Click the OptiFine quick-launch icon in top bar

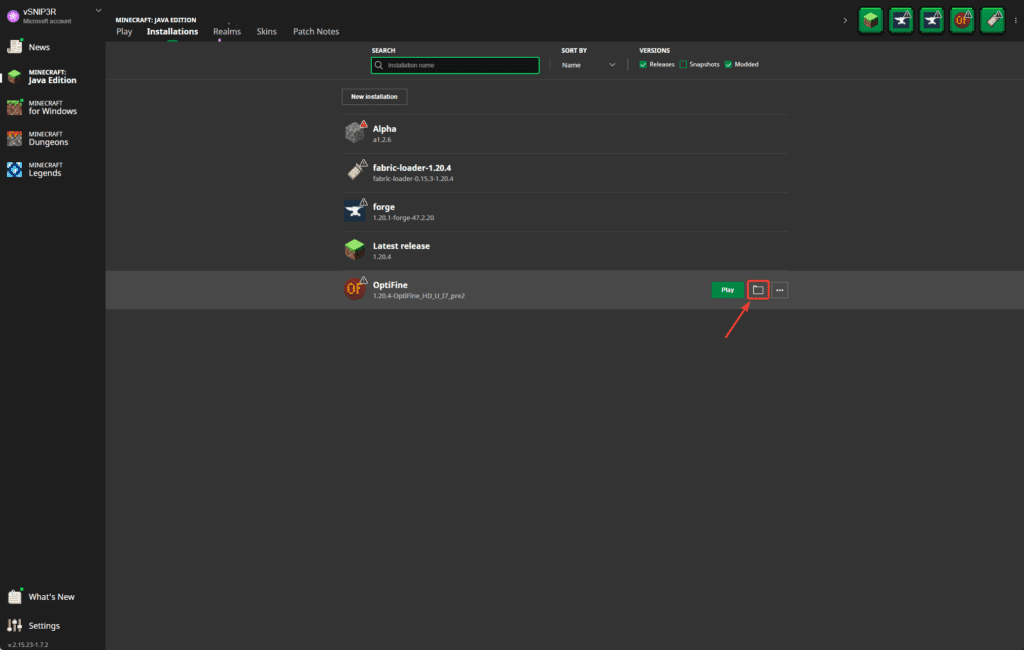click(x=962, y=19)
